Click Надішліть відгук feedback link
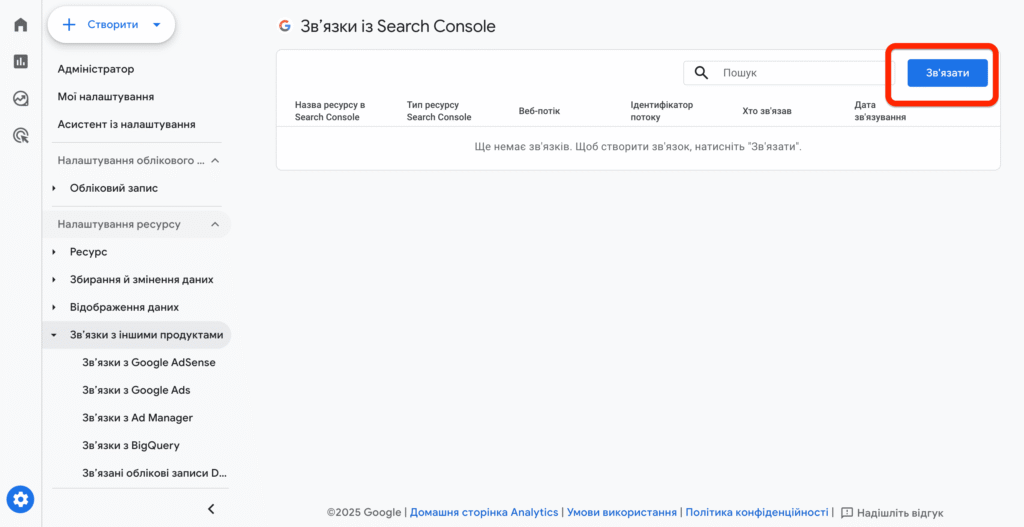The height and width of the screenshot is (527, 1024). tap(900, 513)
